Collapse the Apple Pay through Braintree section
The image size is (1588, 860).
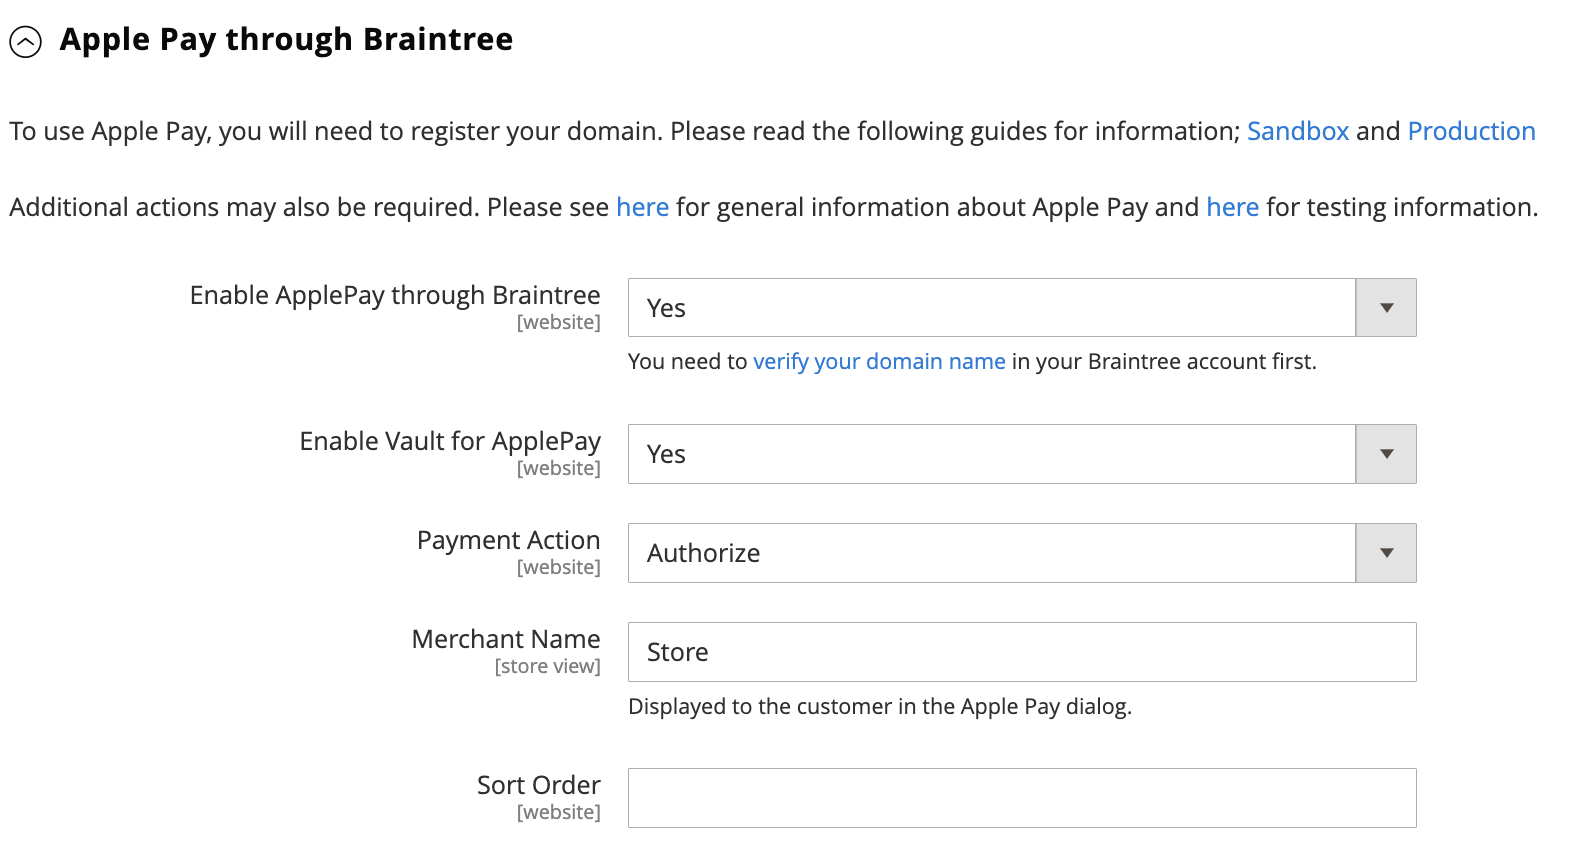click(25, 42)
